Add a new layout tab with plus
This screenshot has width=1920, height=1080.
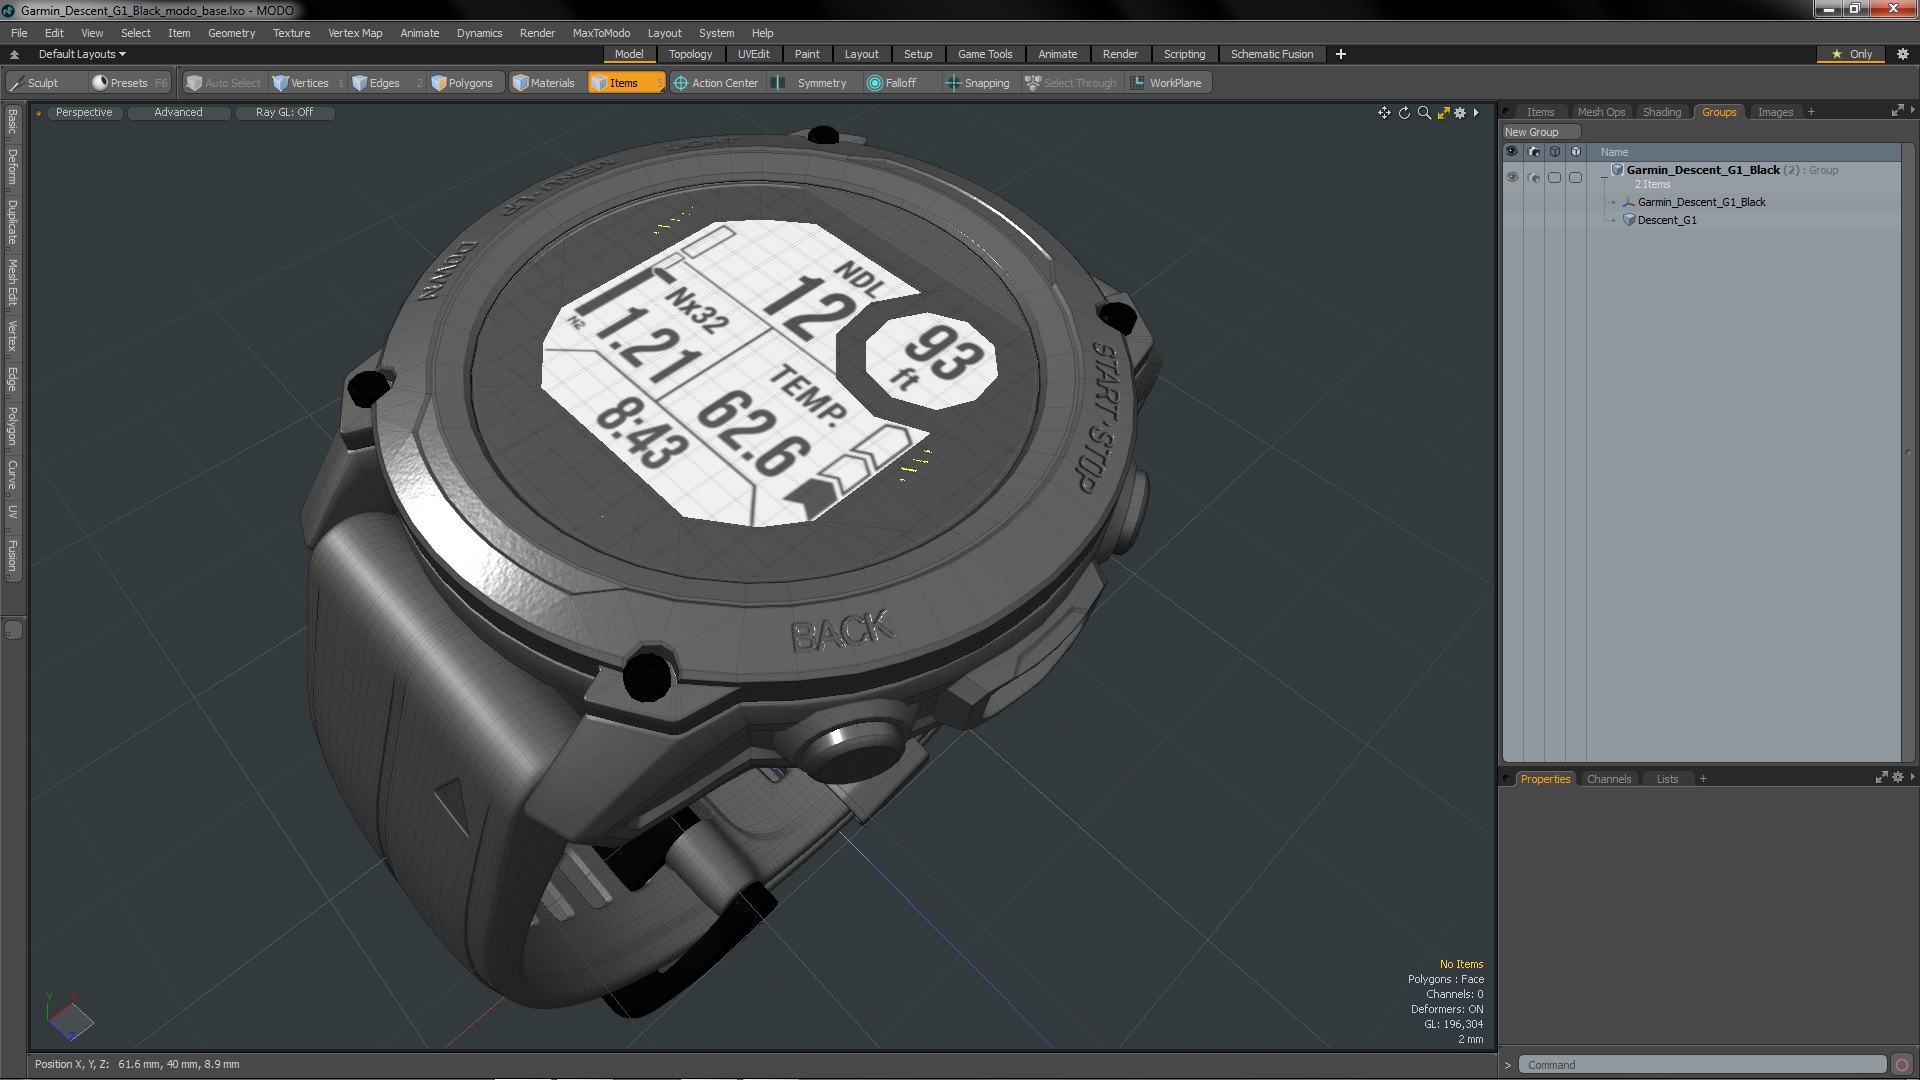[1340, 54]
